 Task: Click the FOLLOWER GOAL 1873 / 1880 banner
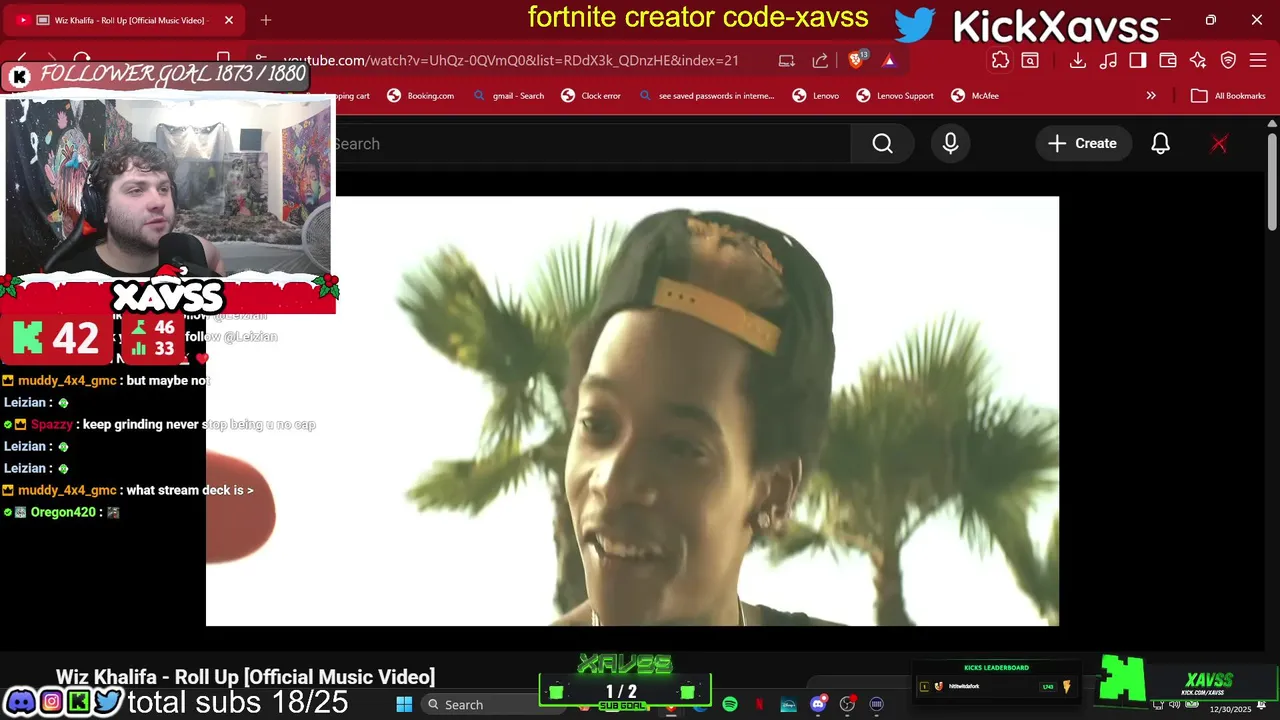point(156,74)
